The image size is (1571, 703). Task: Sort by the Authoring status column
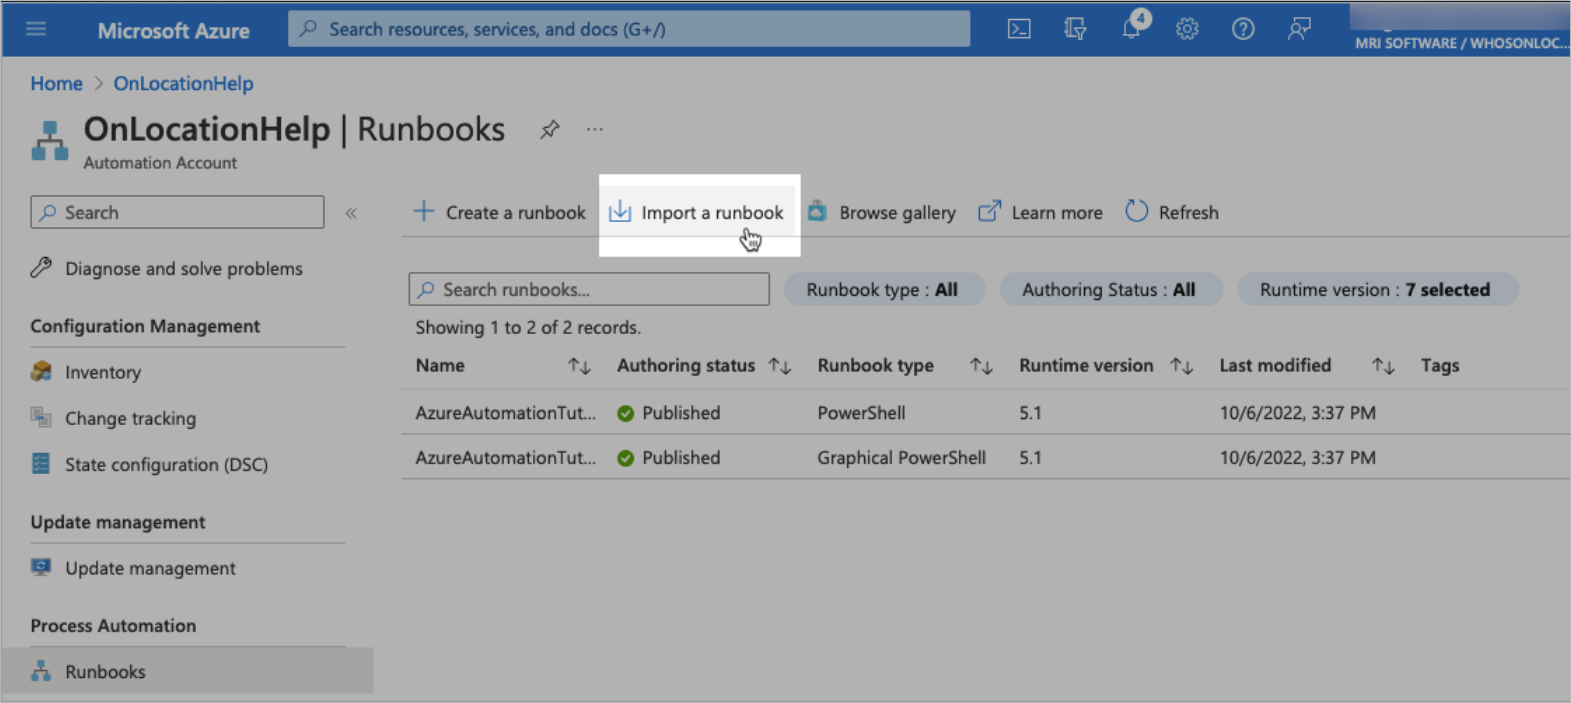[780, 366]
